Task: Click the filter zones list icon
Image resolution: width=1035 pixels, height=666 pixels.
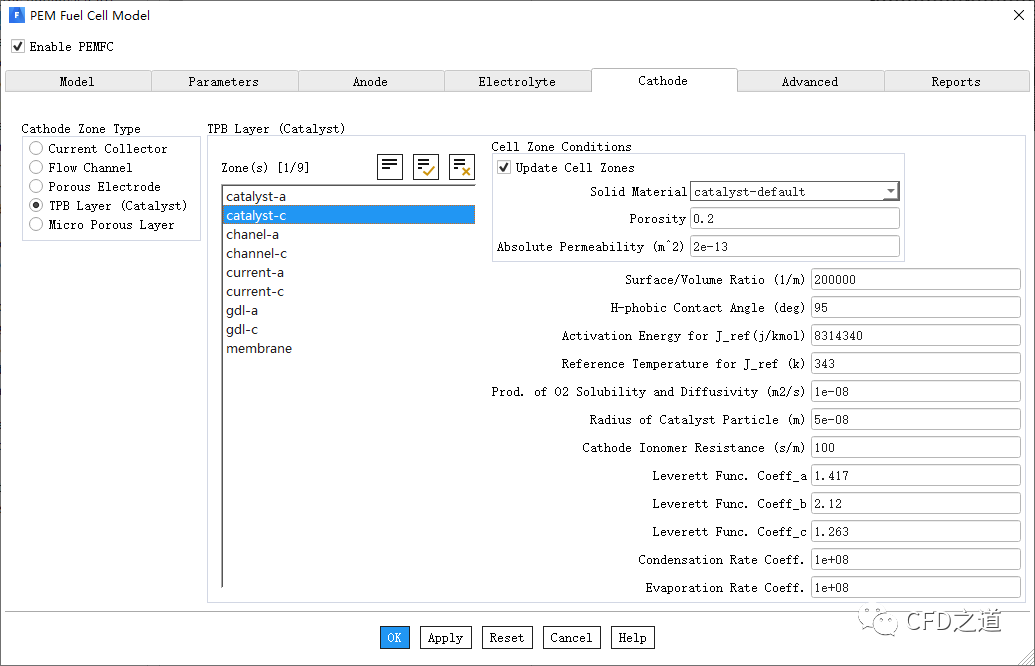Action: [x=390, y=167]
